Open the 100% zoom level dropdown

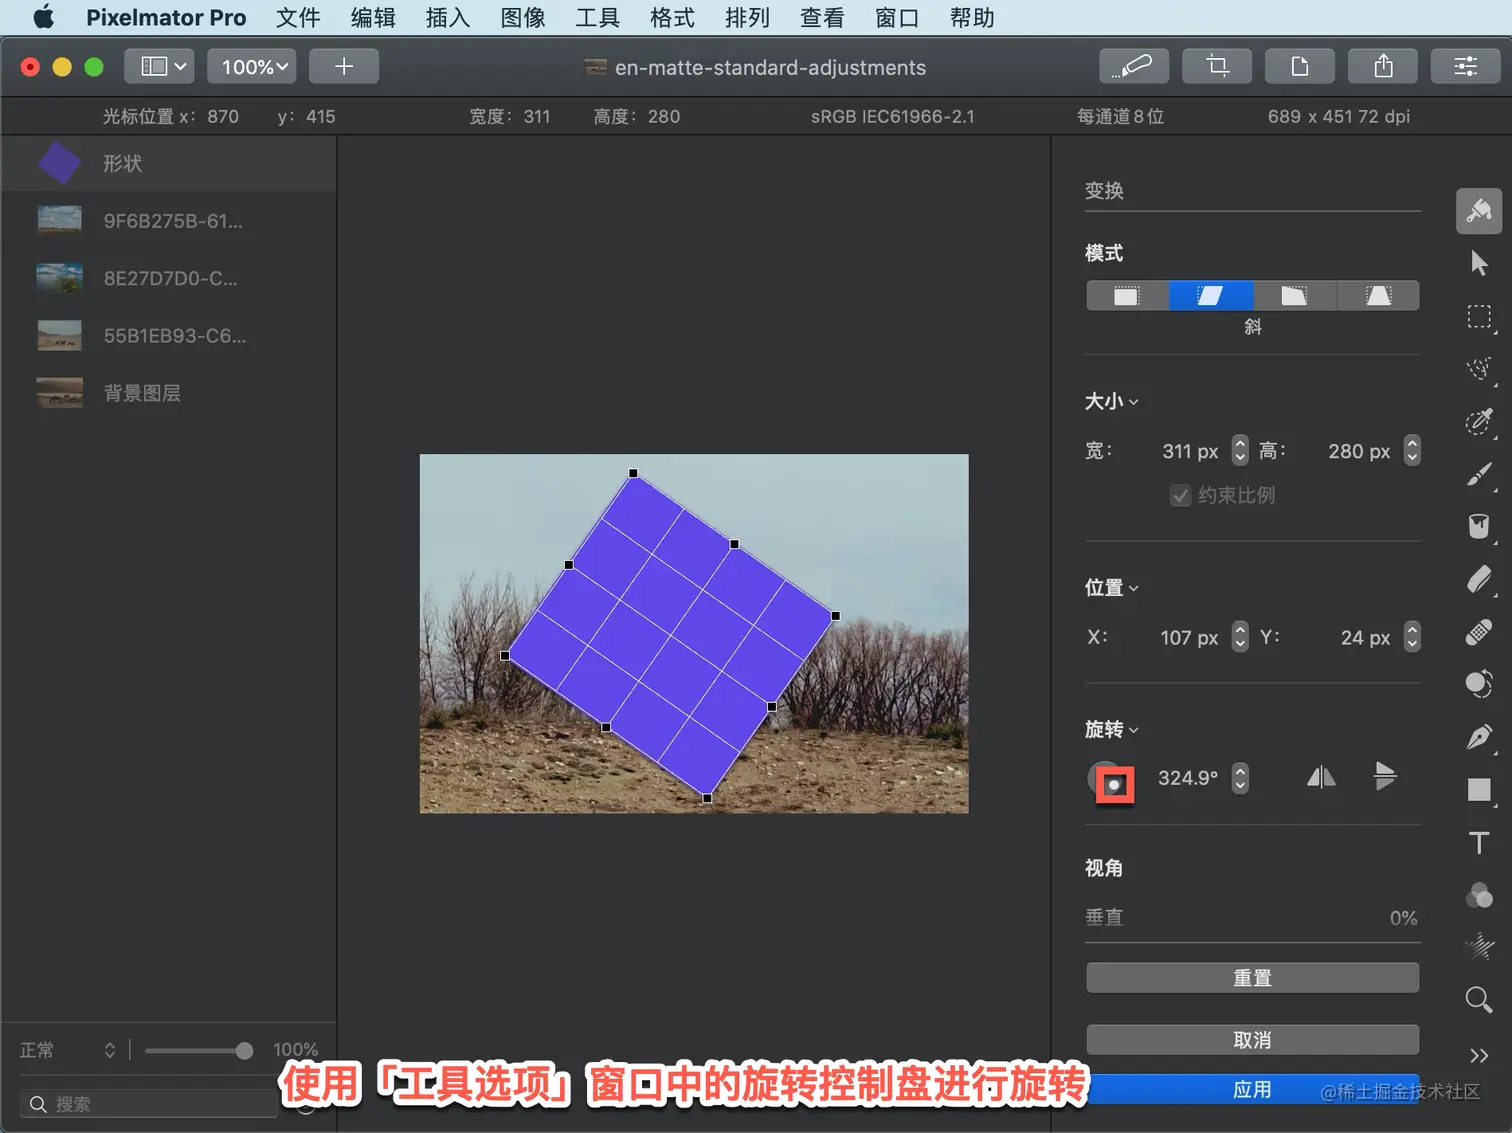point(252,66)
